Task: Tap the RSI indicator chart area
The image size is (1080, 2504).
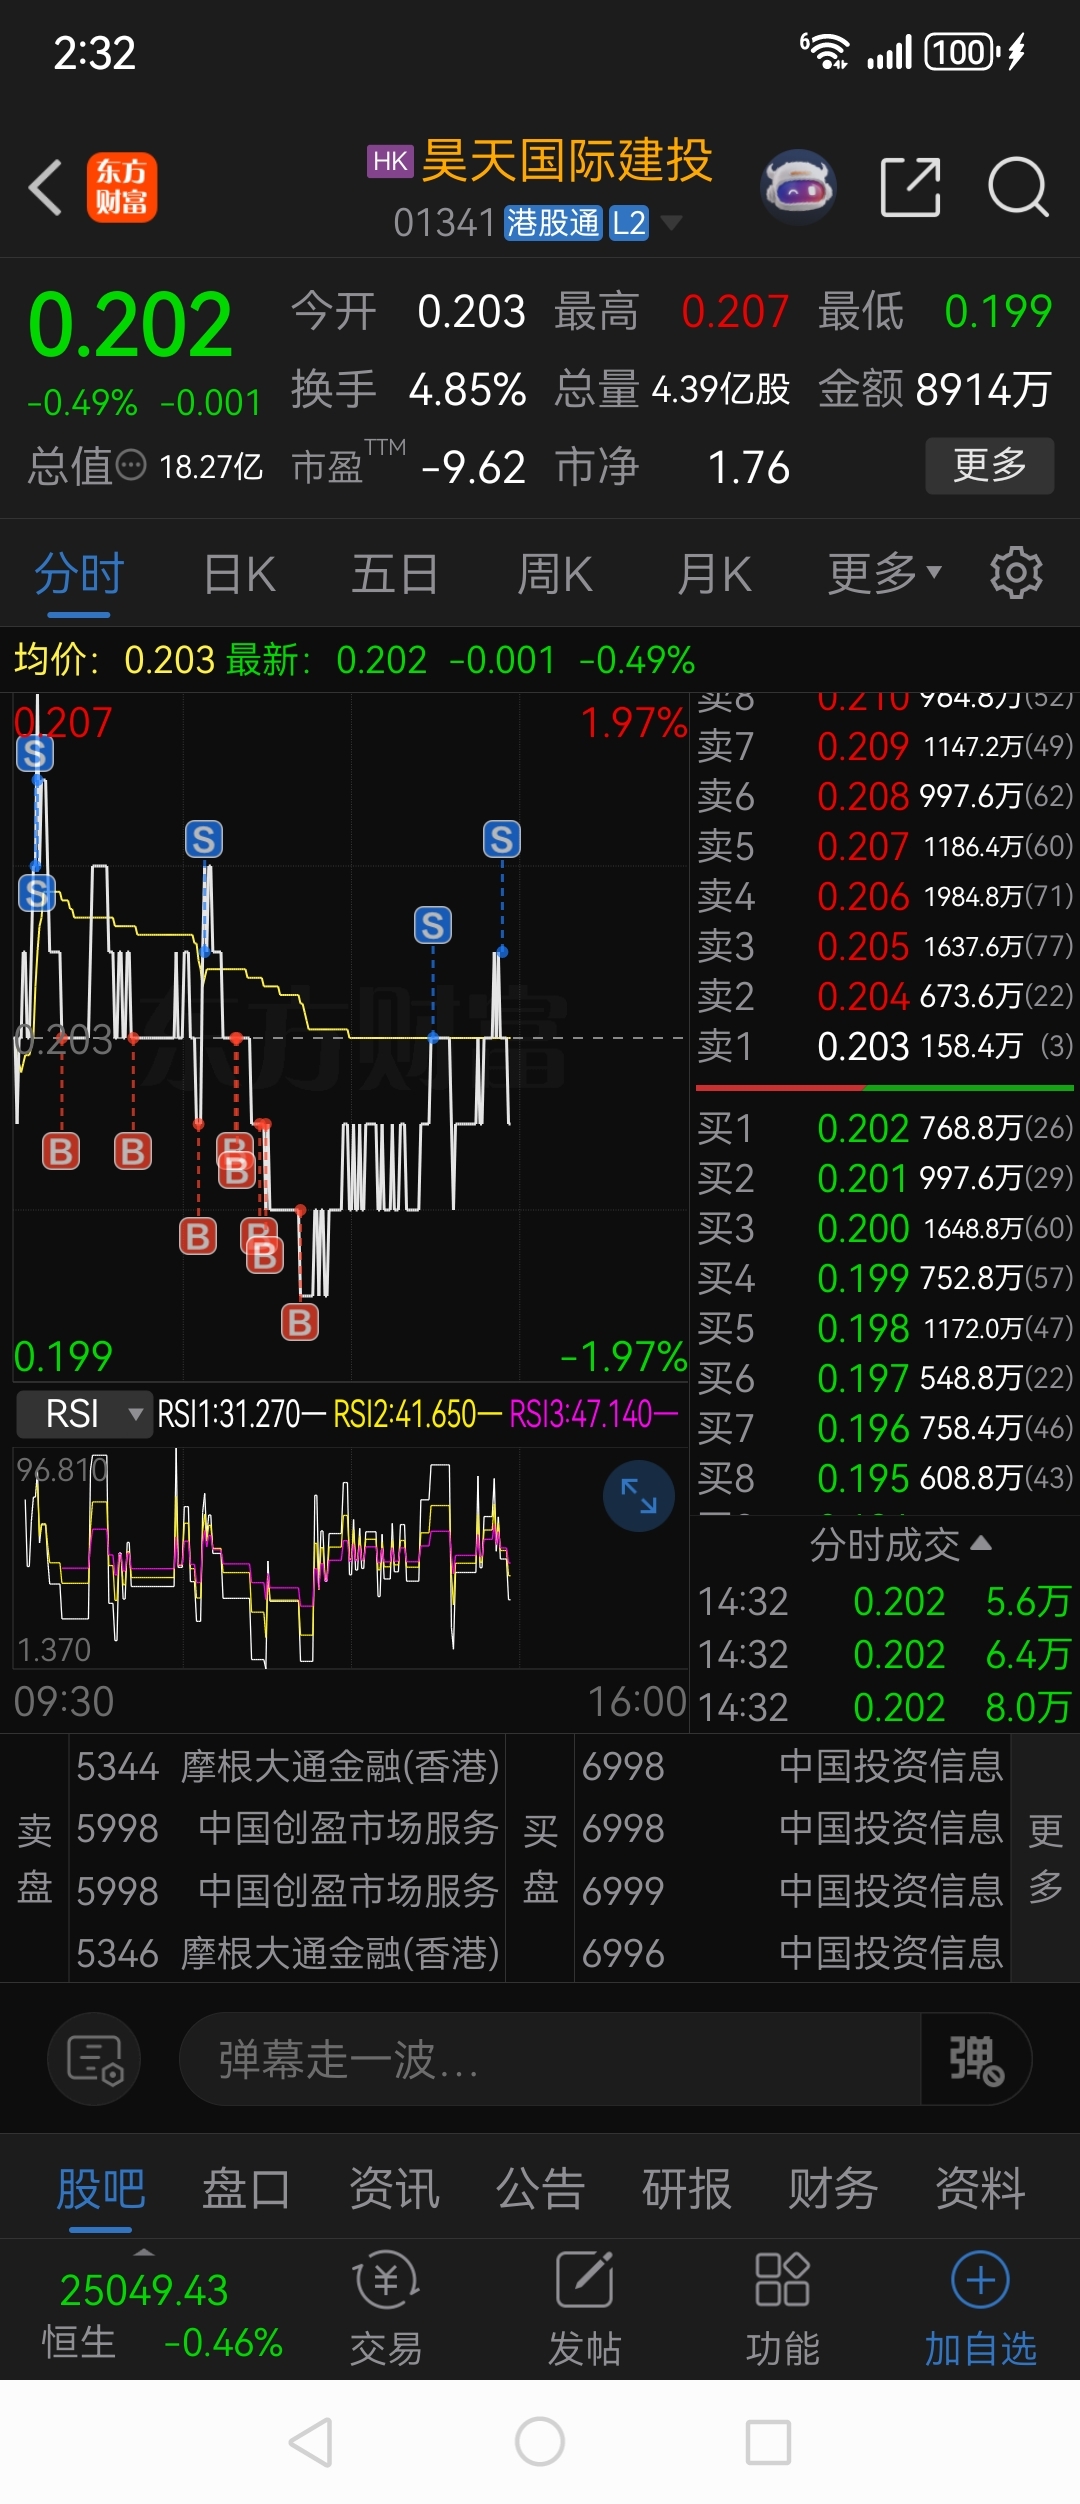Action: point(350,1560)
